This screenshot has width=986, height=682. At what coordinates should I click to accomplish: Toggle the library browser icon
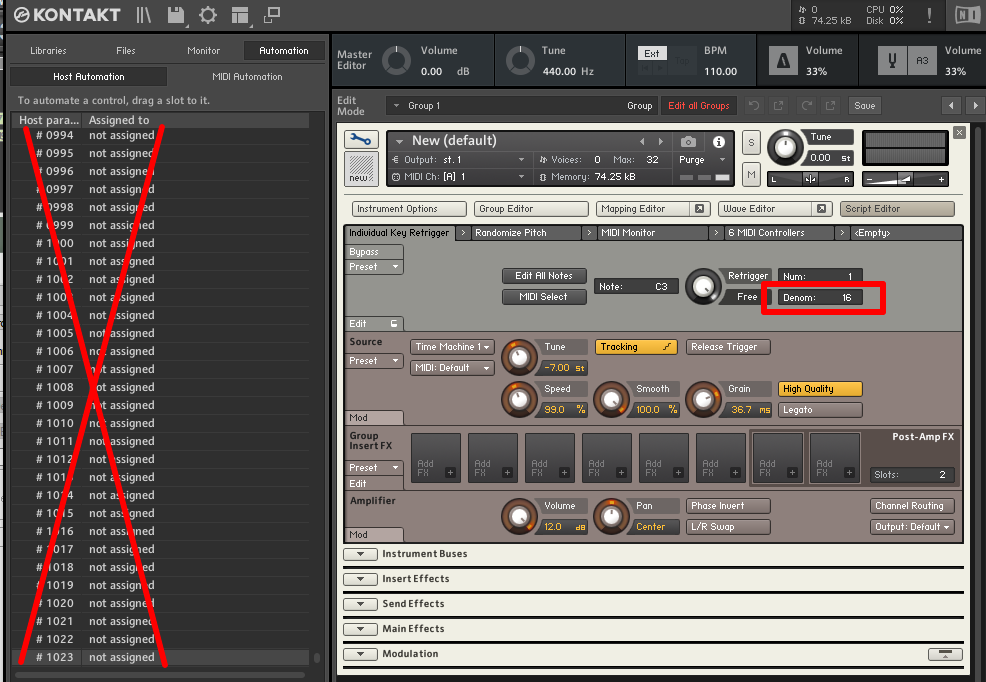144,15
